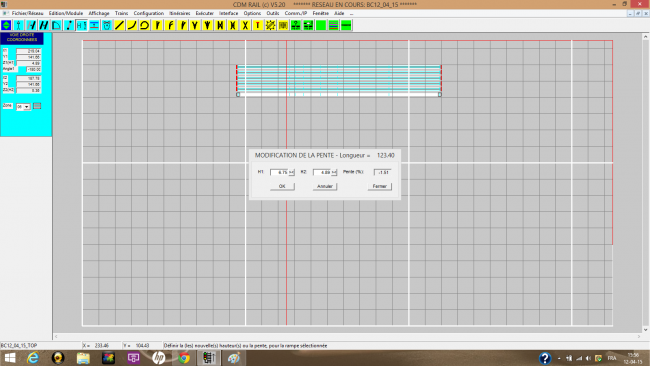Click the yellow icon with red T
This screenshot has width=650, height=366.
258,25
